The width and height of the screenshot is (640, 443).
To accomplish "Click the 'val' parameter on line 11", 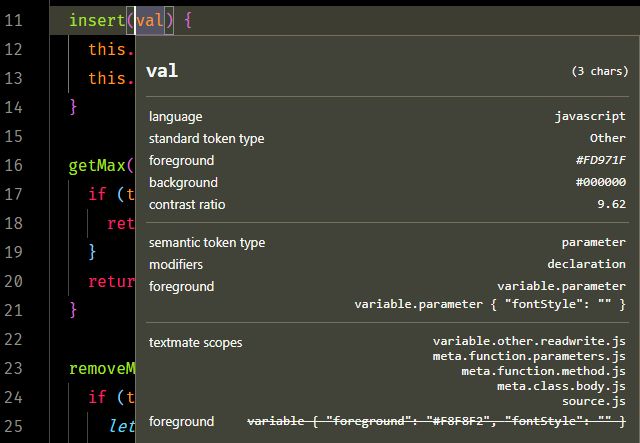I will point(150,20).
